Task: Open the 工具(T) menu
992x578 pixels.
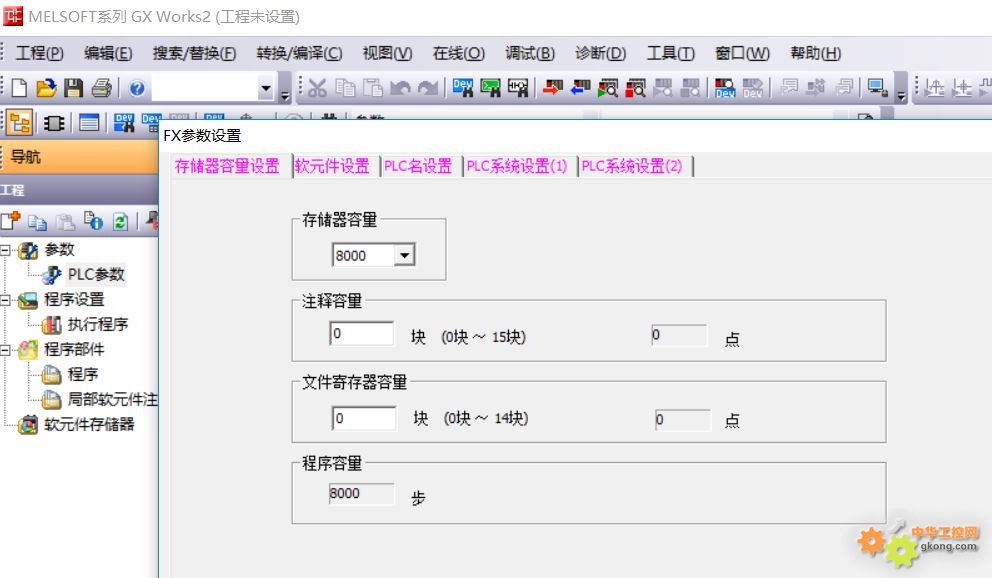Action: pos(671,53)
